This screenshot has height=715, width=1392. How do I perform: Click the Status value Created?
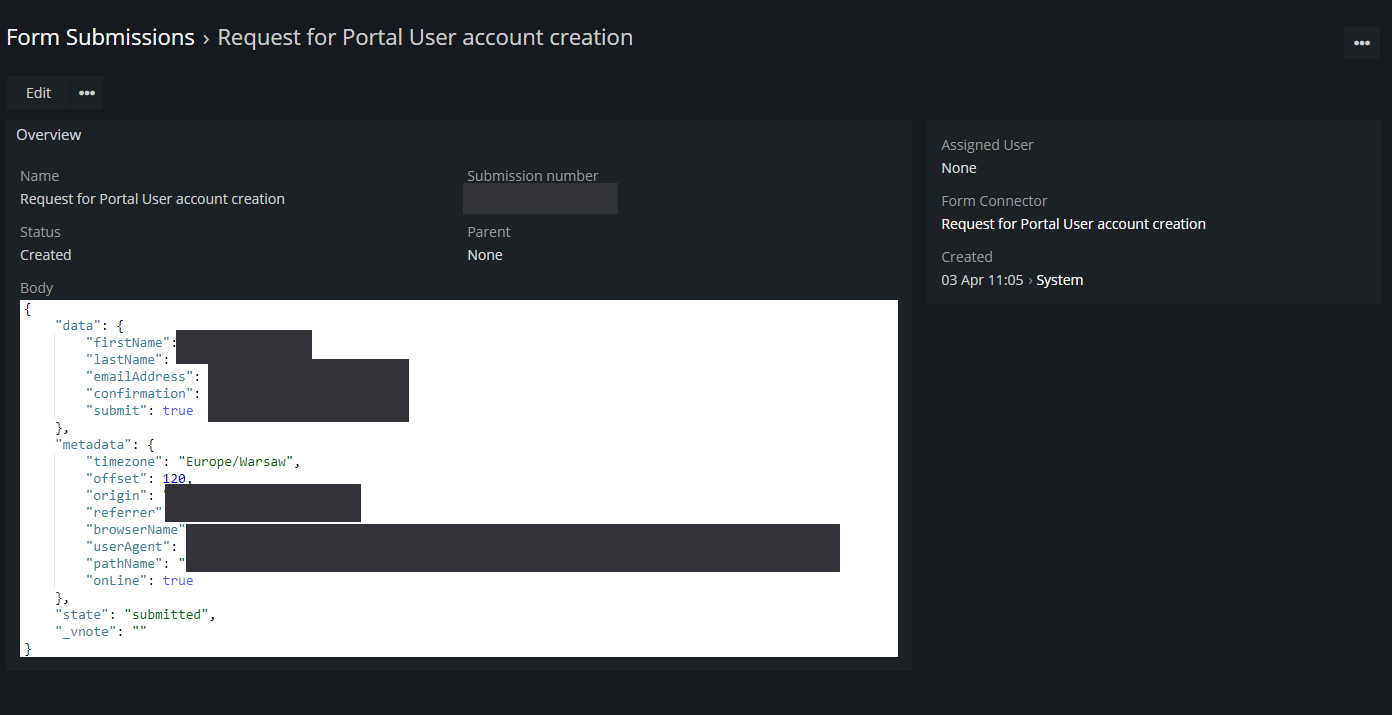click(x=46, y=255)
